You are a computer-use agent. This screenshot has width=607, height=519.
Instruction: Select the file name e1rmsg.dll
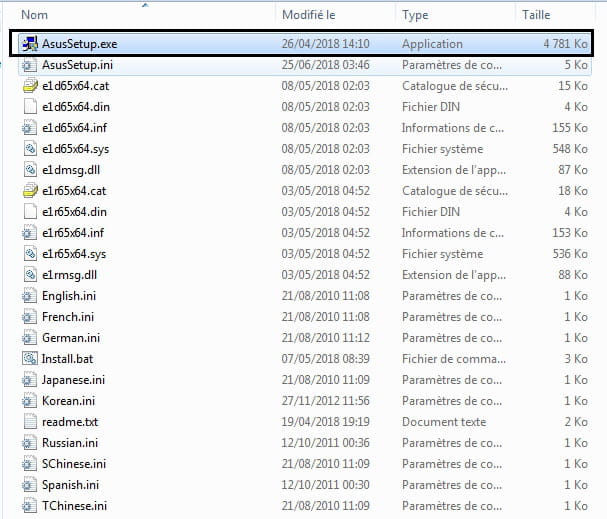(69, 275)
